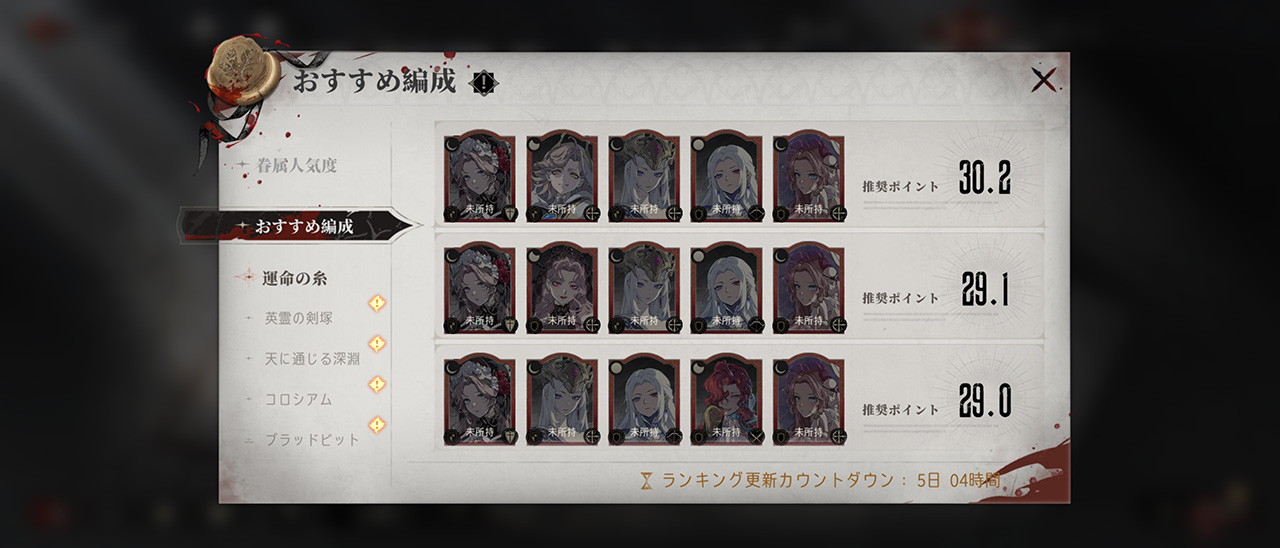This screenshot has width=1280, height=548.
Task: Click the hourglass icon by ranking countdown
Action: coord(647,481)
